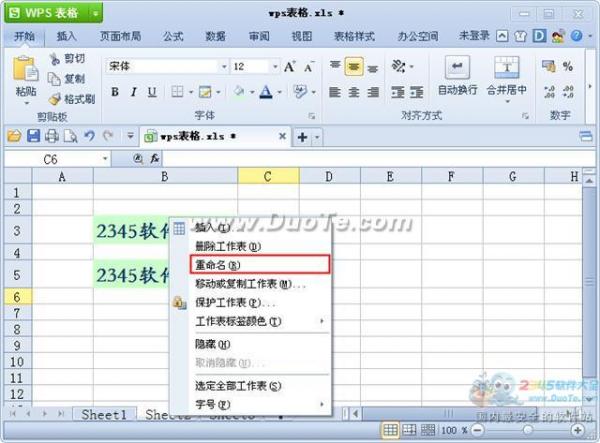The height and width of the screenshot is (443, 600).
Task: Close the wps表格.xls document tab
Action: 282,136
